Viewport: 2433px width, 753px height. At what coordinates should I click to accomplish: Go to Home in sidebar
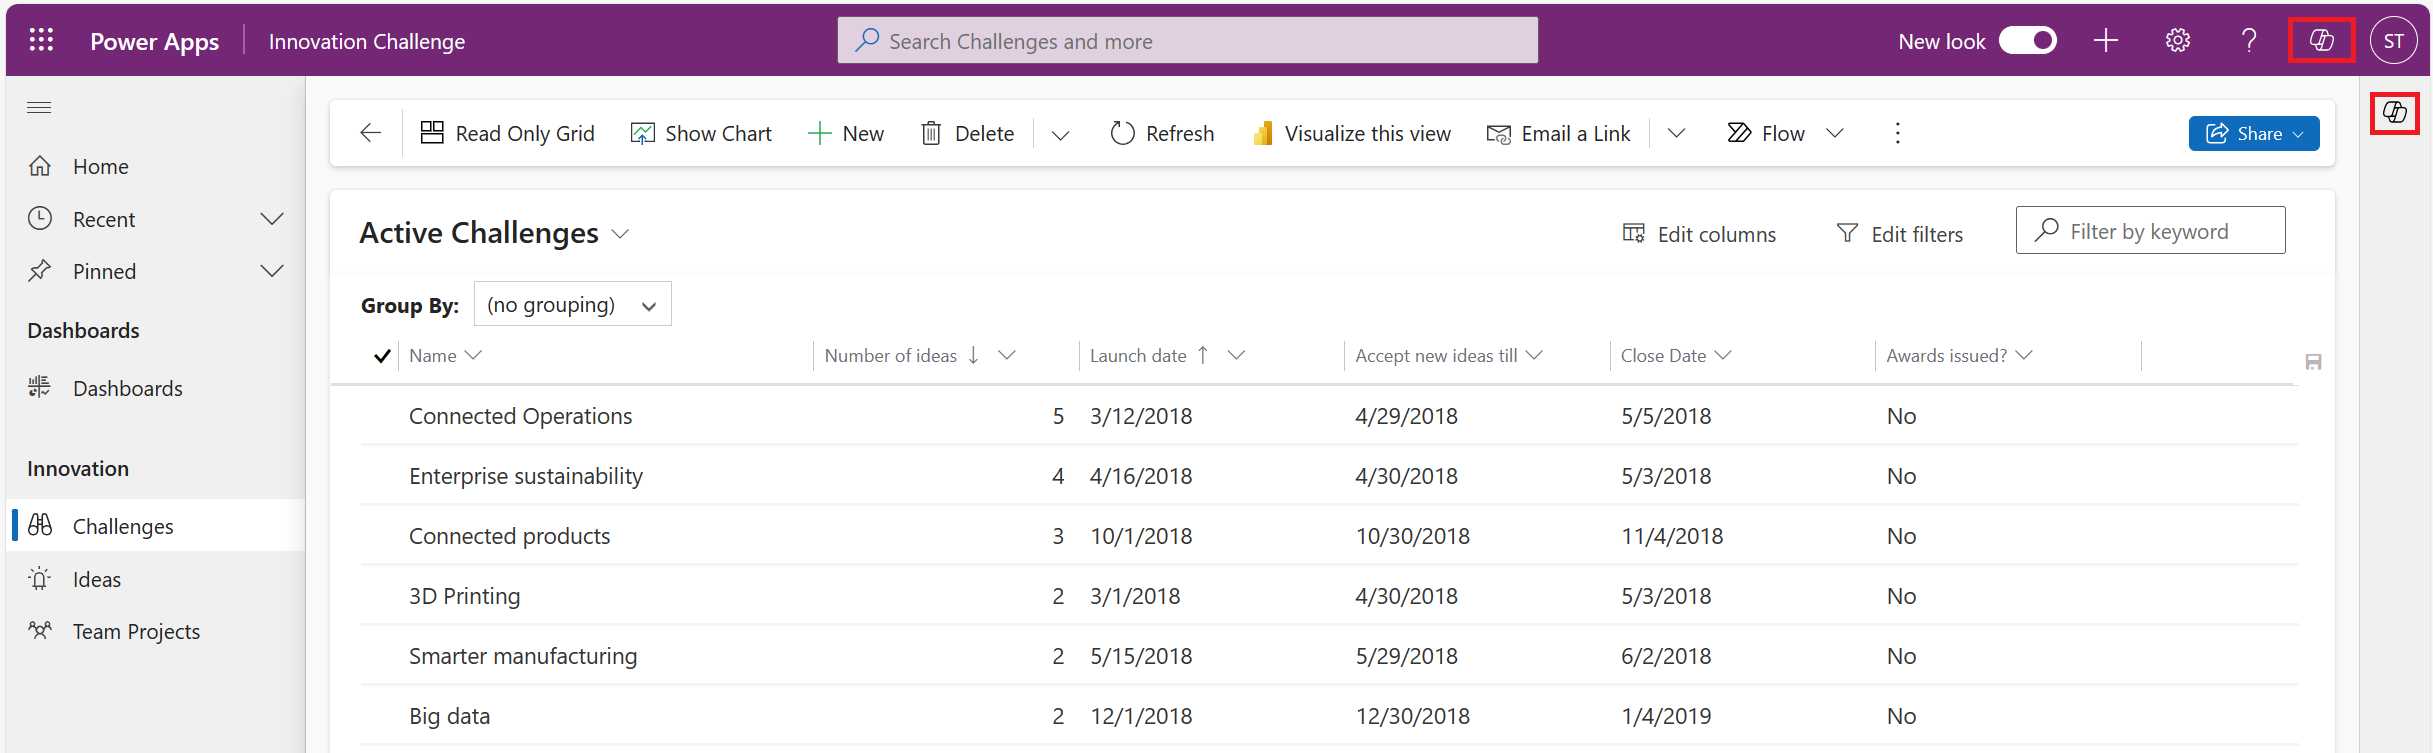tap(156, 166)
